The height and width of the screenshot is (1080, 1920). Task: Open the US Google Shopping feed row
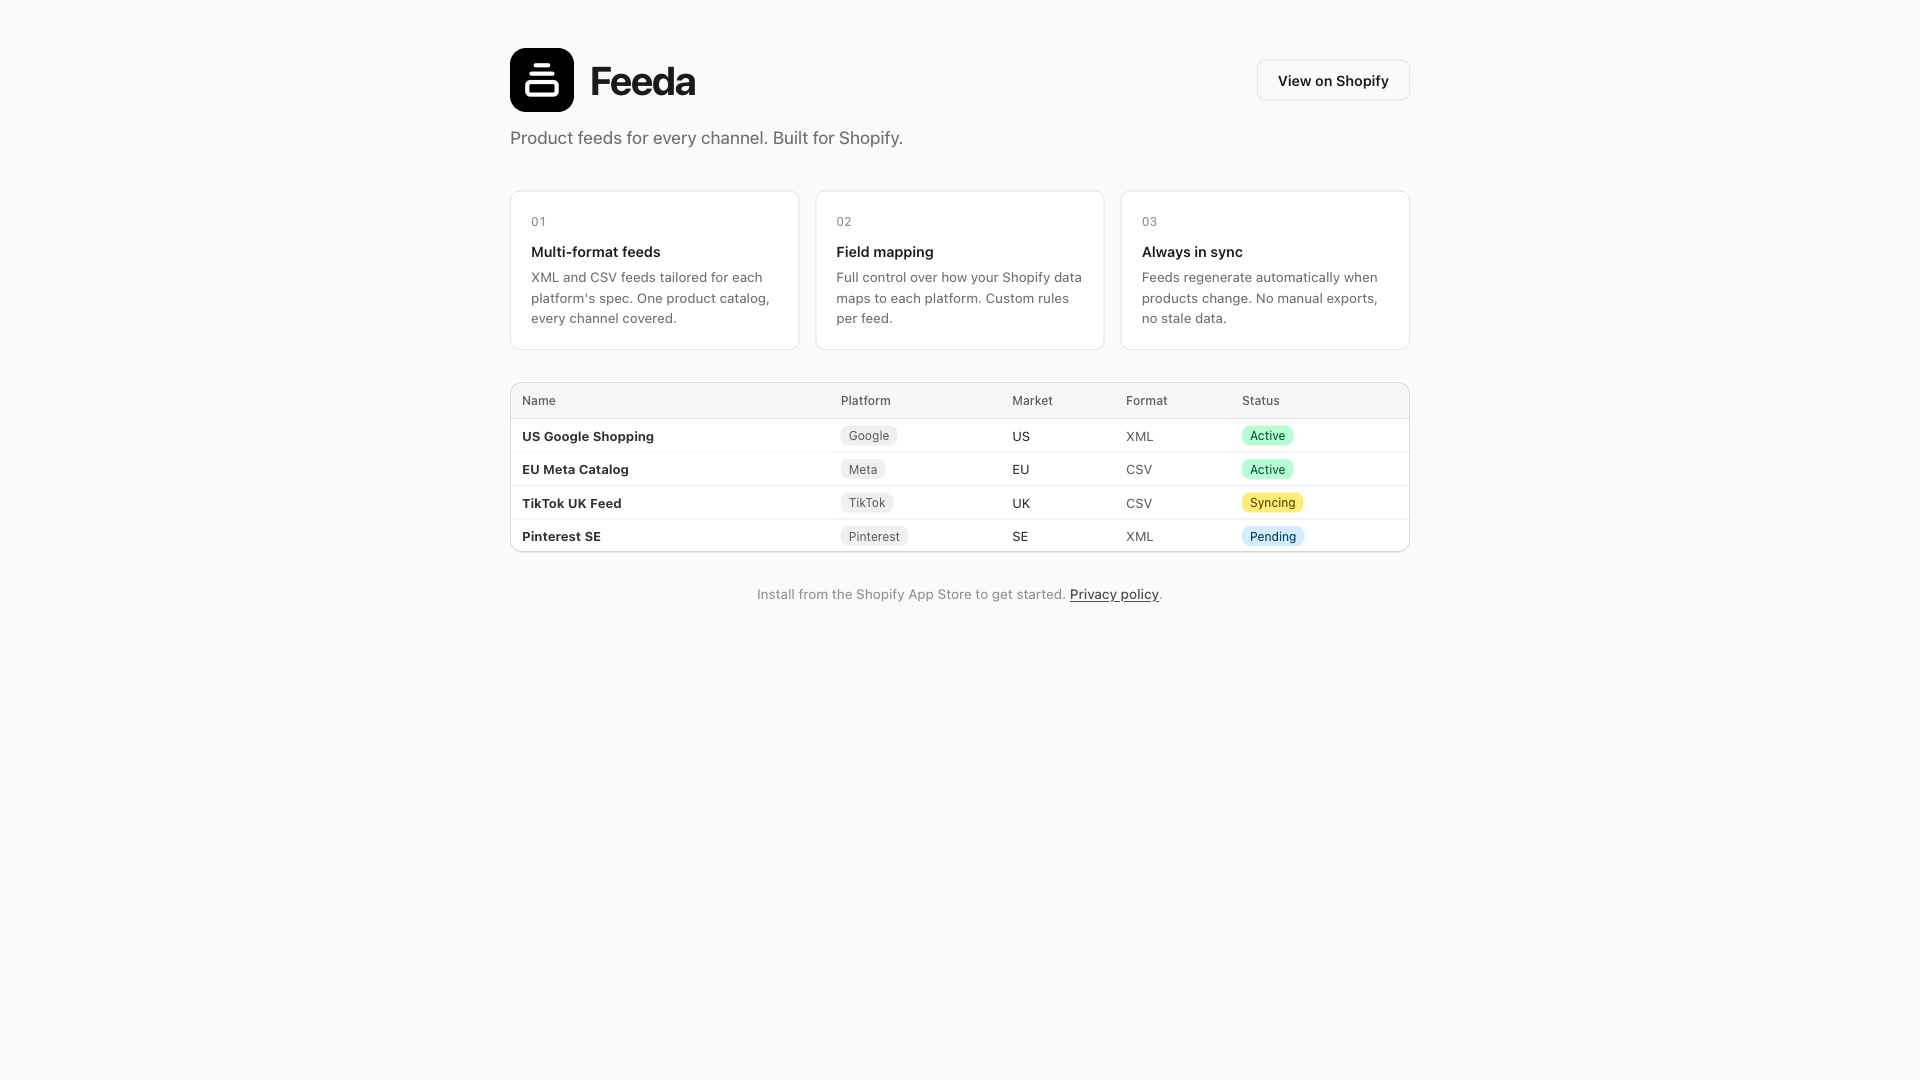588,437
